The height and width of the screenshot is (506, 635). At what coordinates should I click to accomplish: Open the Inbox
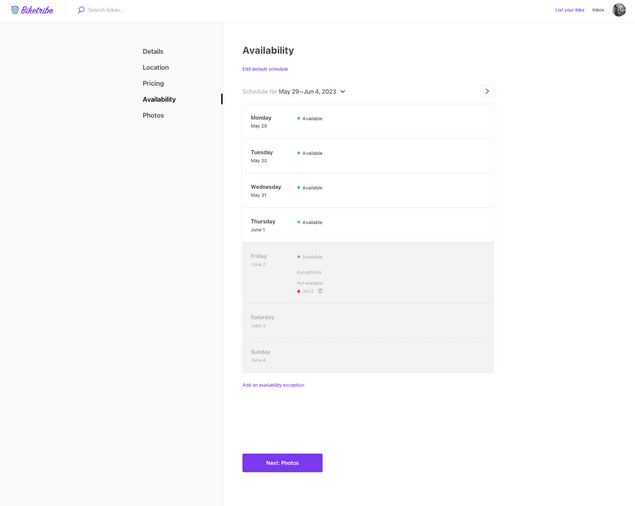point(598,10)
